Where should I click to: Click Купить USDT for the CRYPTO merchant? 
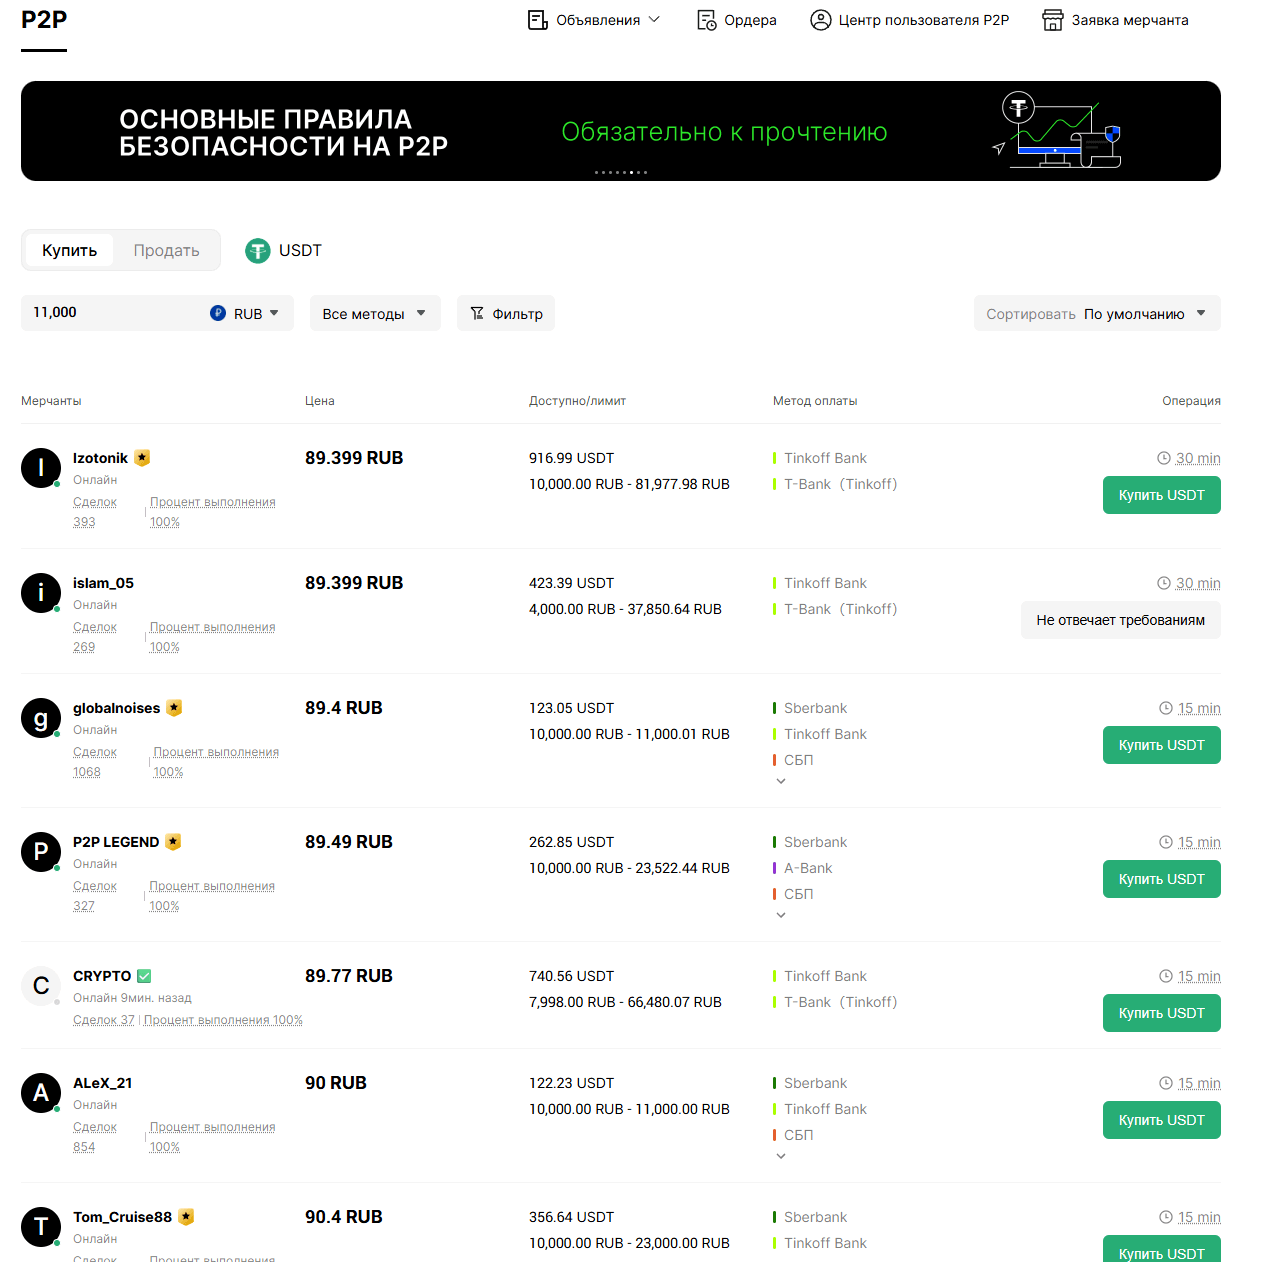pos(1161,1013)
